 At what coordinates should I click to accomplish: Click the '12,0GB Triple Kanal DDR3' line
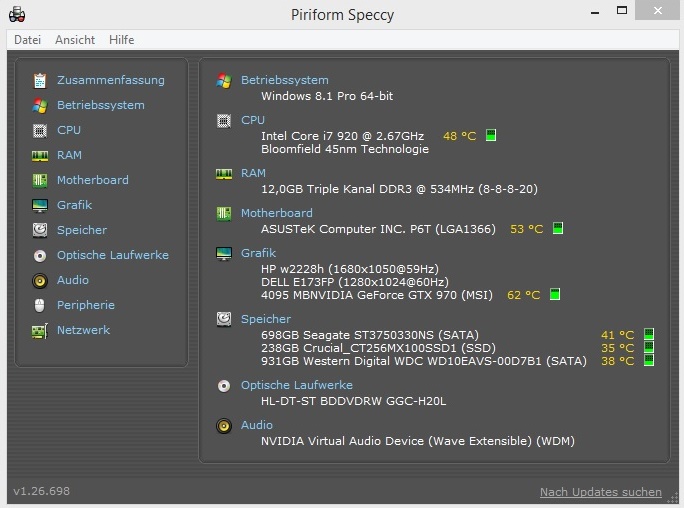[x=399, y=189]
